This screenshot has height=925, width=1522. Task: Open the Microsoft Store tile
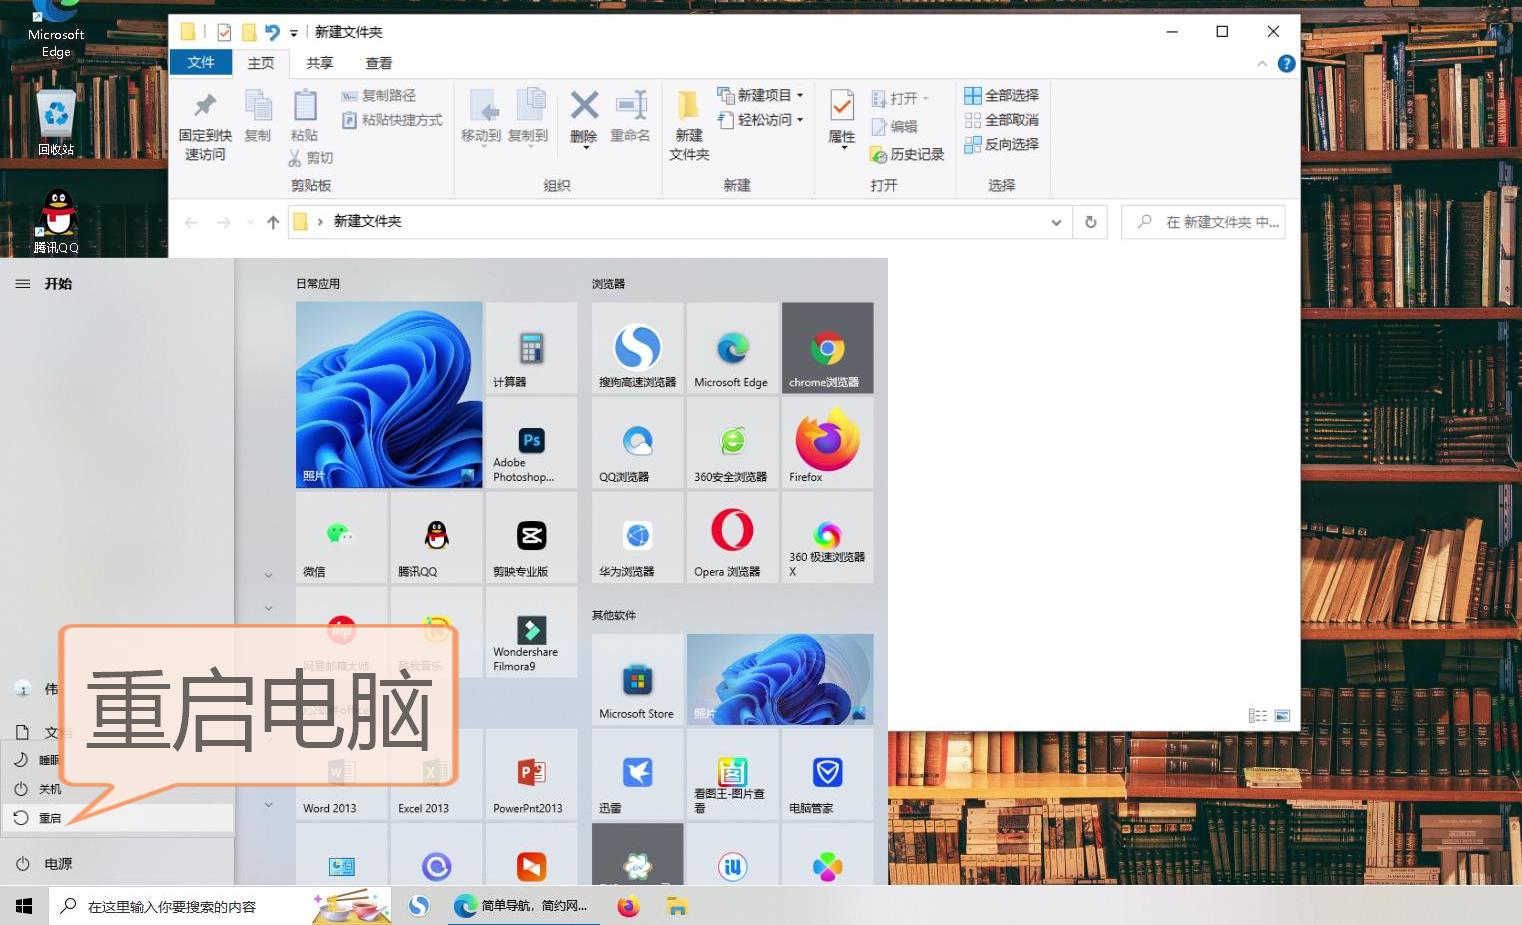(637, 679)
